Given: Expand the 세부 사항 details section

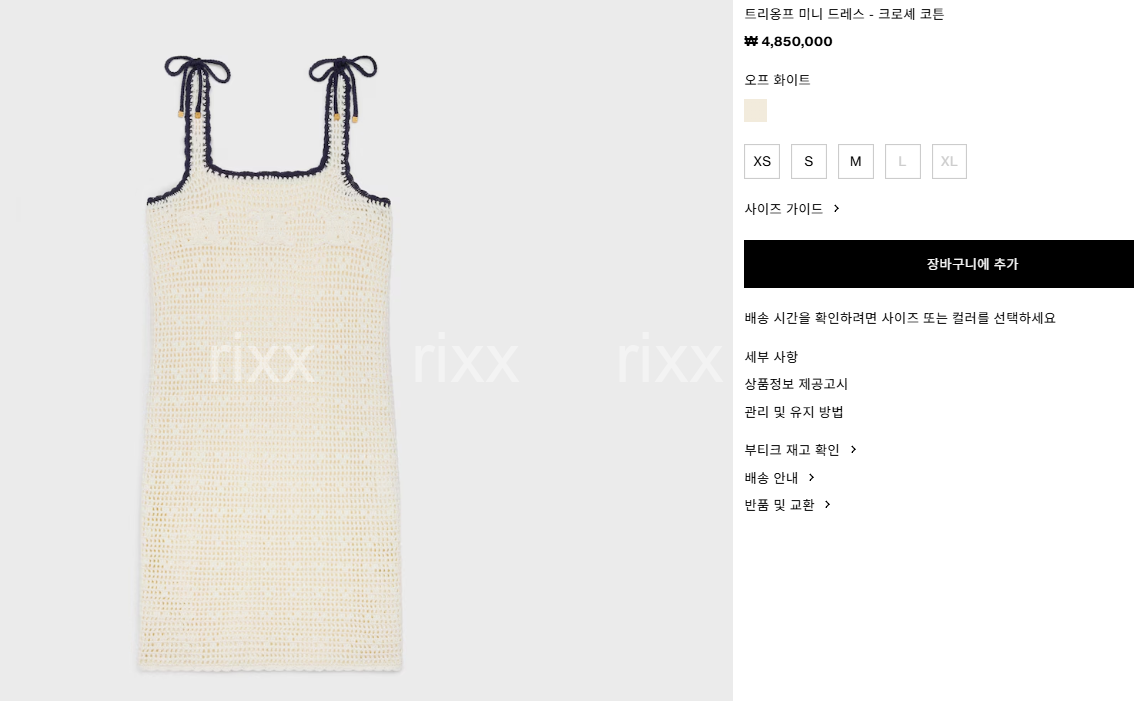Looking at the screenshot, I should [771, 357].
